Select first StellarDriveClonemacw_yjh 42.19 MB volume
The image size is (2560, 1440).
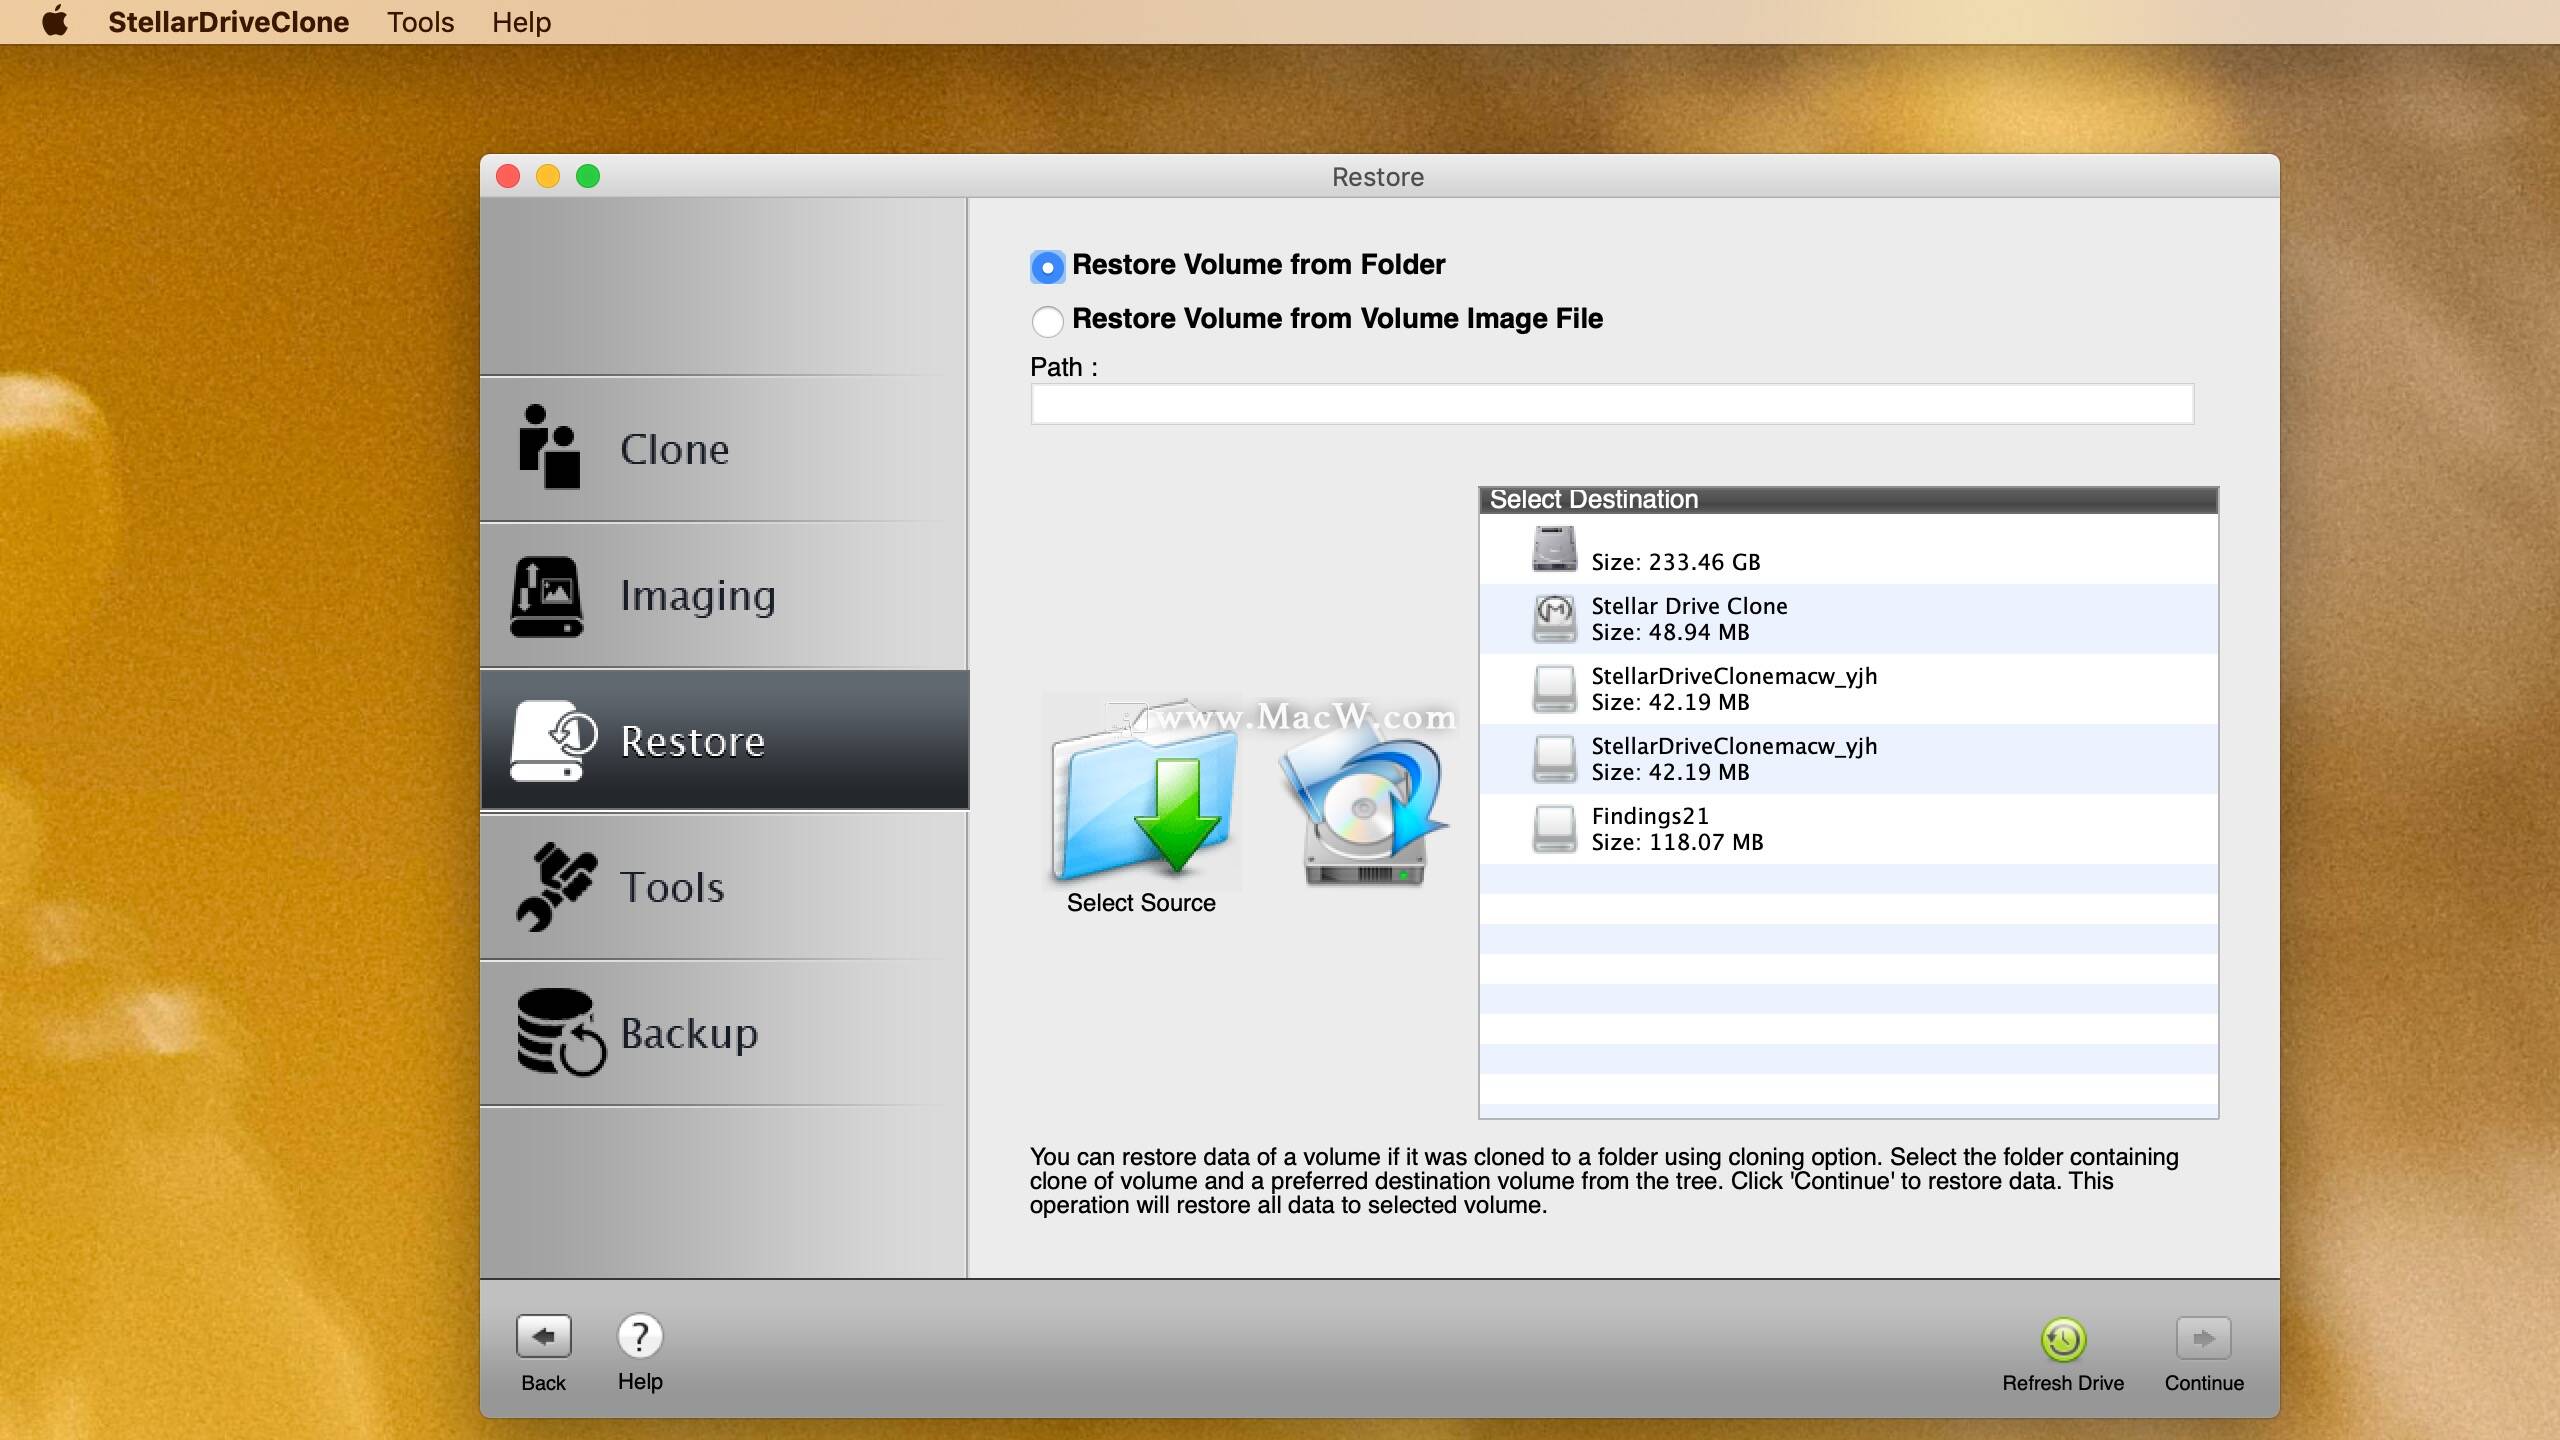coord(1848,689)
